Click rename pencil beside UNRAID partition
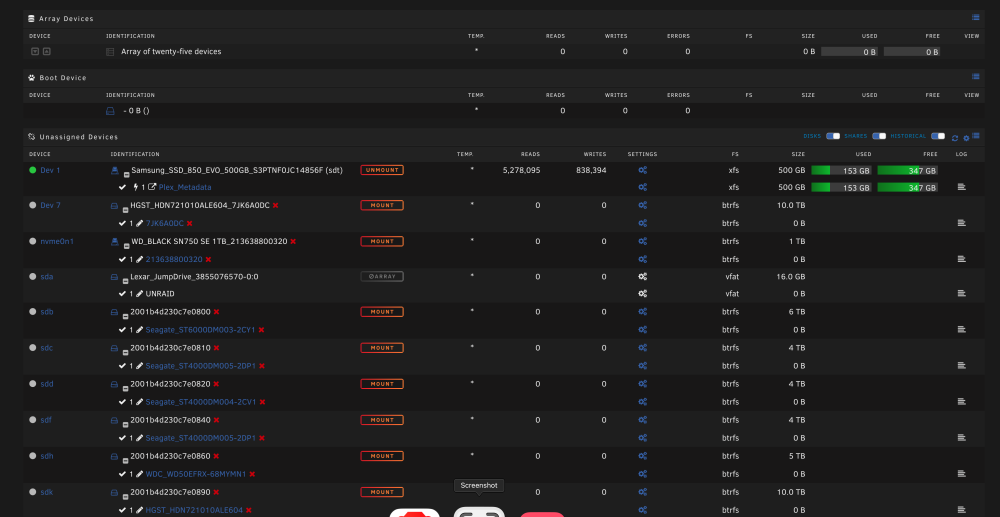 coord(139,294)
